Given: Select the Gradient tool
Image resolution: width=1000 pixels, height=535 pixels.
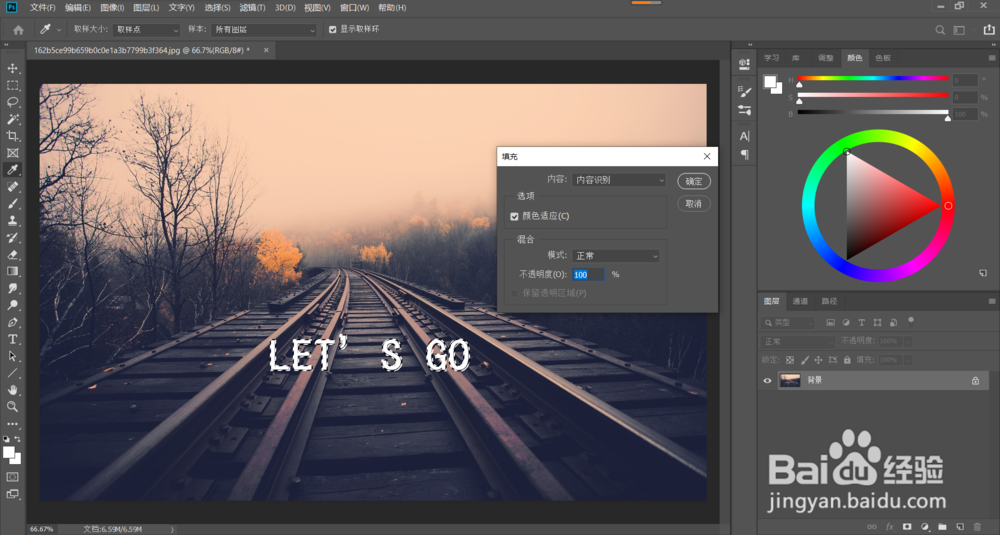Looking at the screenshot, I should pos(12,272).
